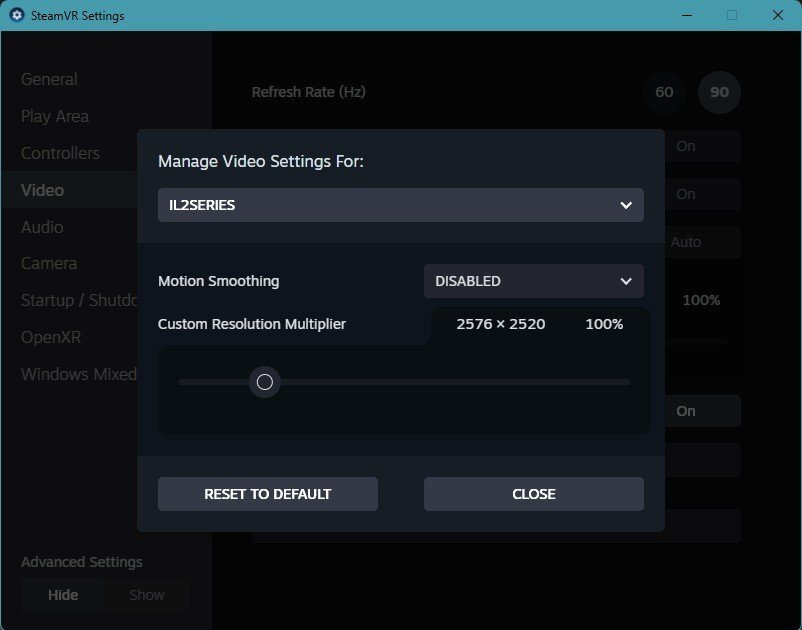This screenshot has height=630, width=802.
Task: Select the General settings tab
Action: (x=49, y=79)
